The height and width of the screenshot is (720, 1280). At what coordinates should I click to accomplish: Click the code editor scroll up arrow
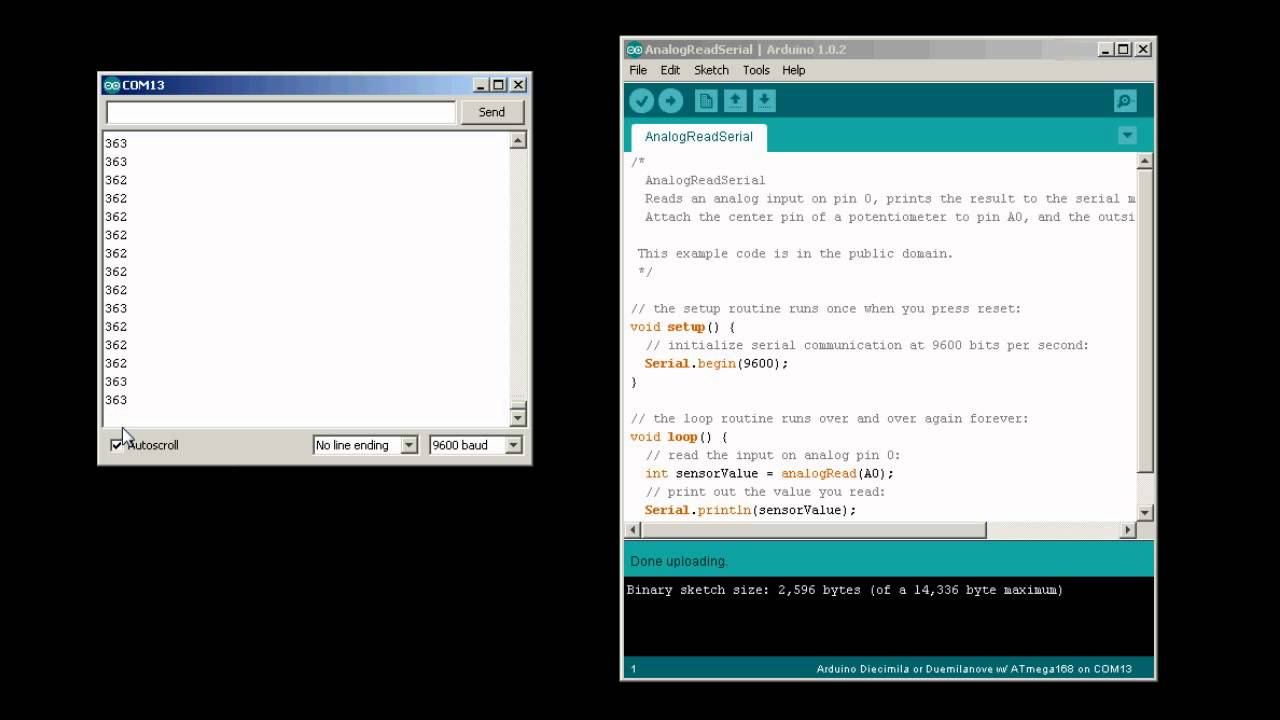pos(1145,161)
